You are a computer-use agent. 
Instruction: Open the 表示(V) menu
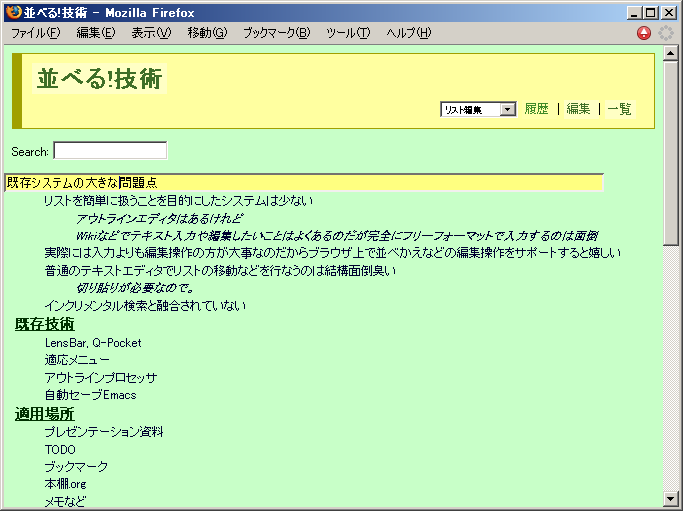coord(152,33)
